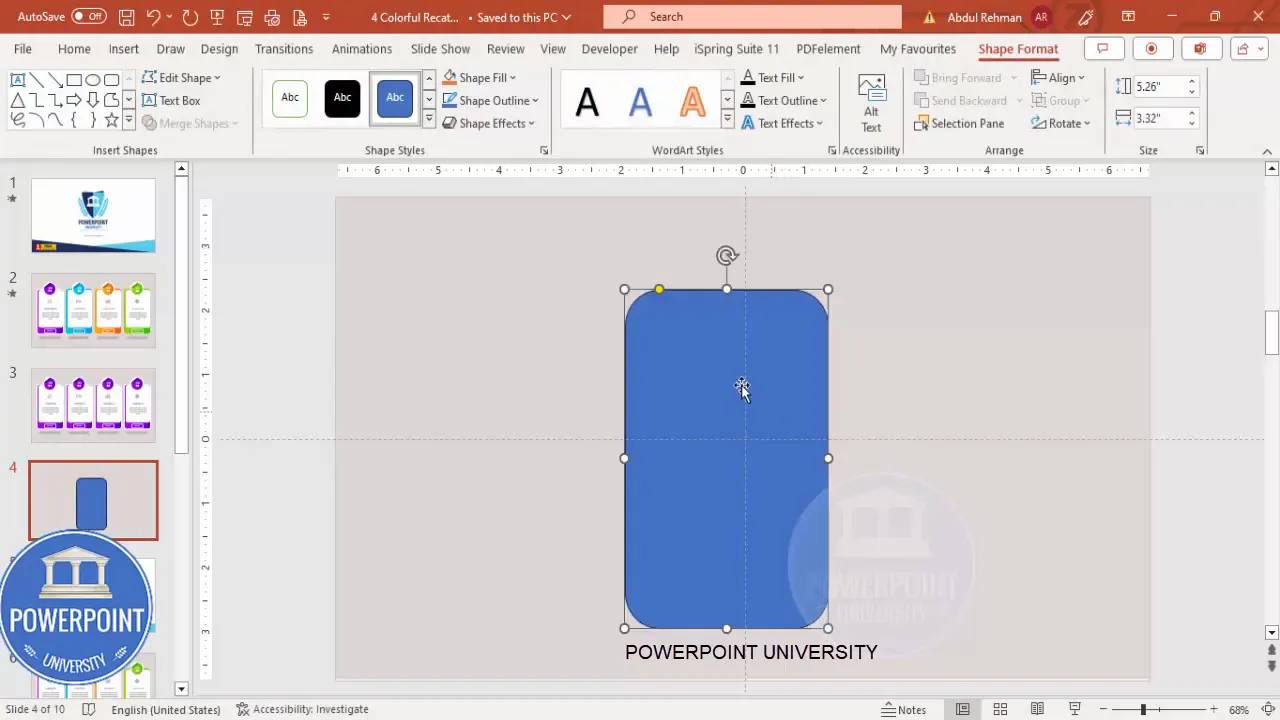
Task: Click Accessibility: Investigate in the status bar
Action: (x=310, y=709)
